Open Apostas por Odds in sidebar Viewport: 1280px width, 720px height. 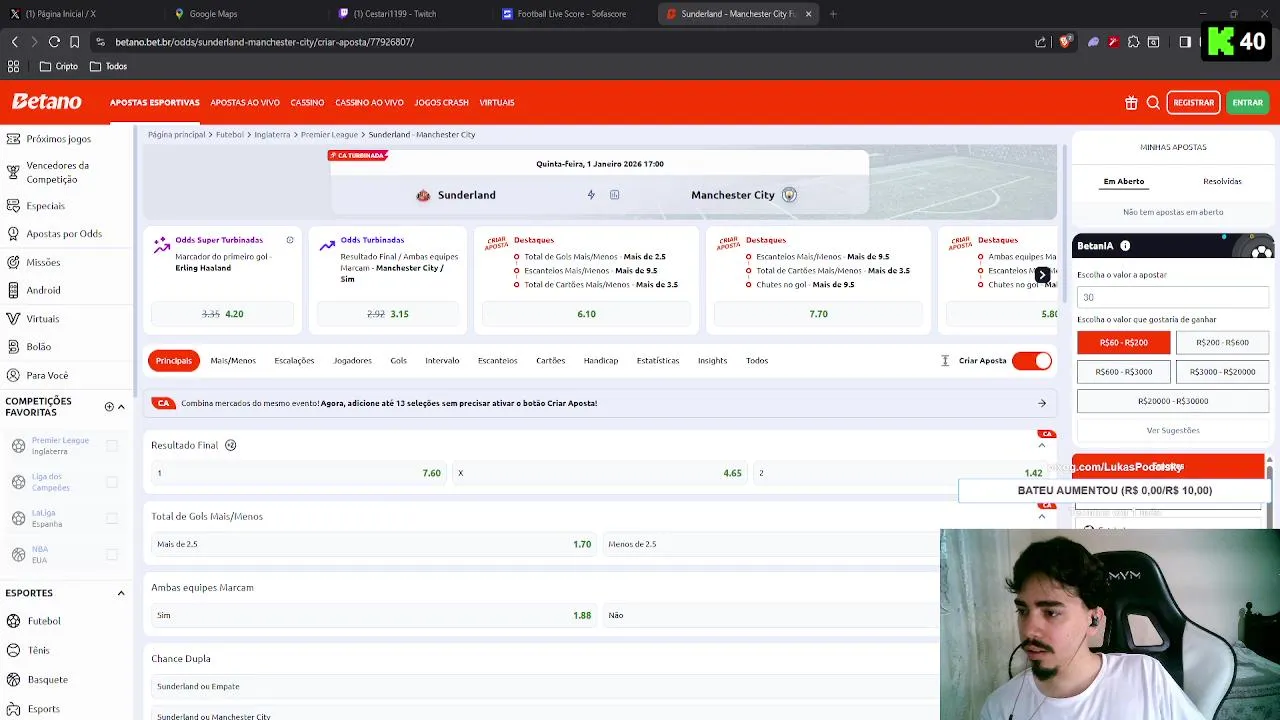point(63,234)
